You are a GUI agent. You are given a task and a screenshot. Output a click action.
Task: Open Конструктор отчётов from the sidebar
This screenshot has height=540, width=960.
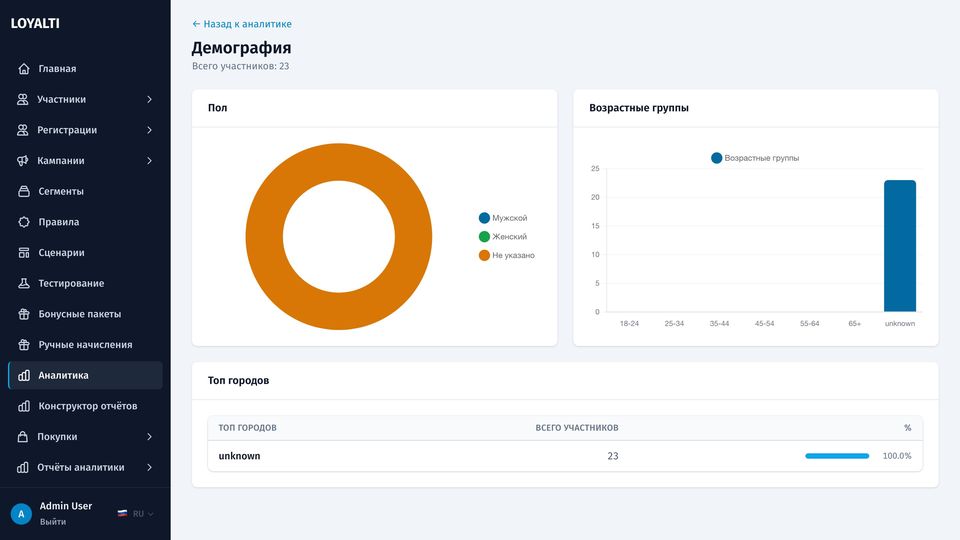(x=85, y=406)
